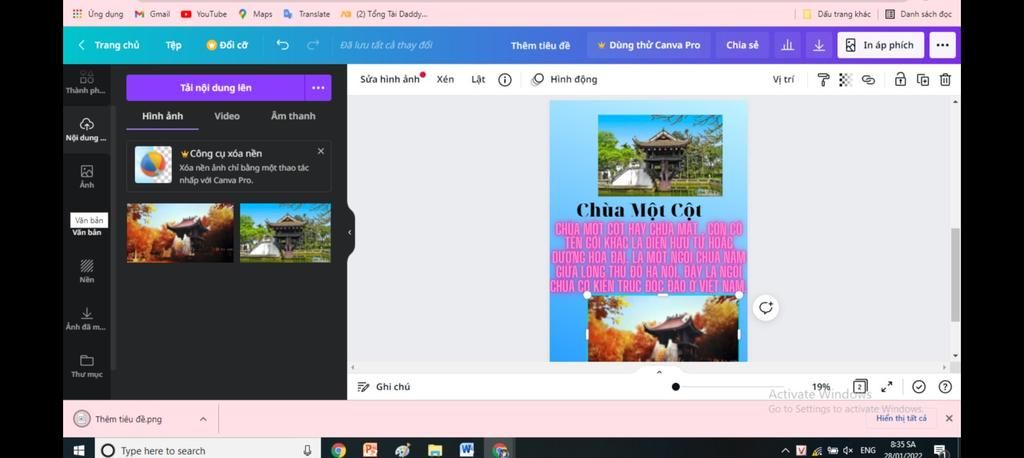Open the page grid view icon
Image resolution: width=1024 pixels, height=458 pixels.
coord(860,387)
